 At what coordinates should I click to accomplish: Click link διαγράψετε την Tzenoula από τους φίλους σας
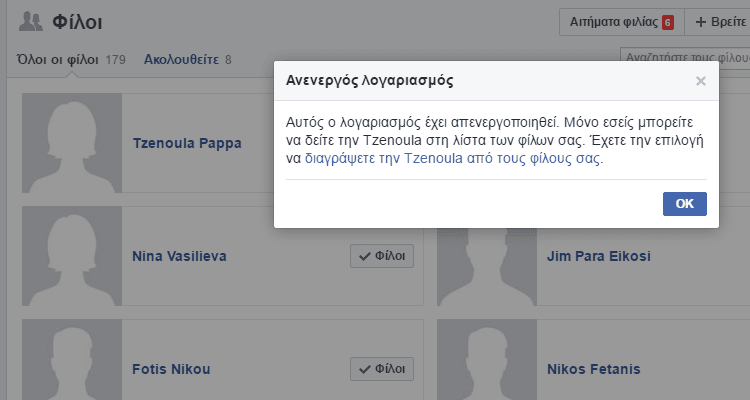453,158
